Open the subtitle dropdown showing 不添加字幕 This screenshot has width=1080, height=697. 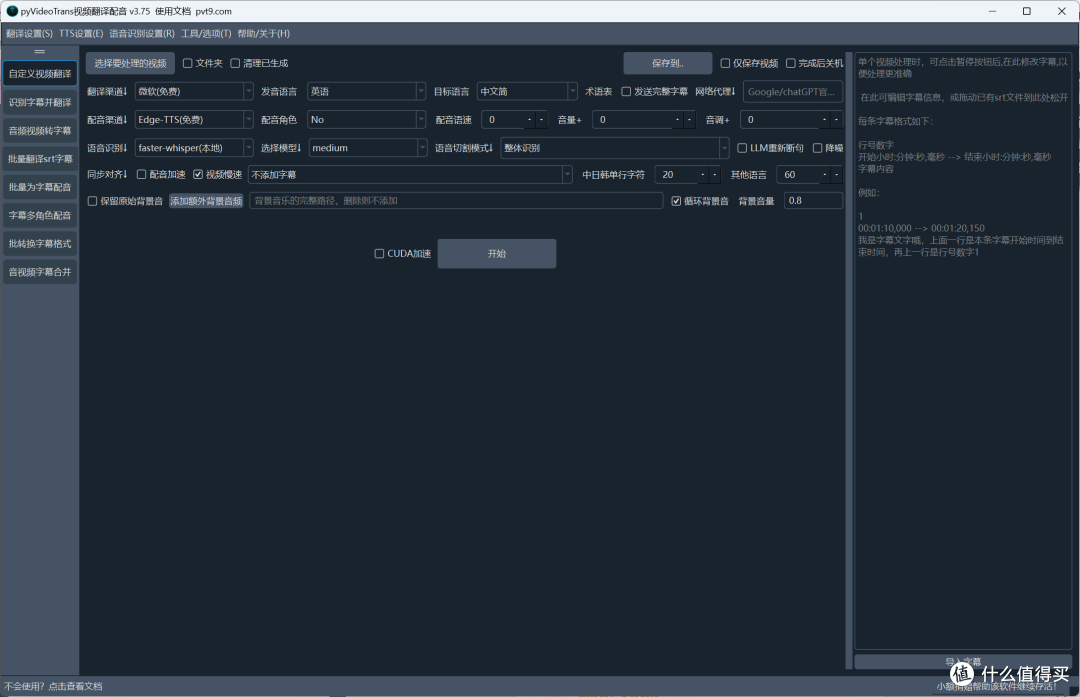[411, 174]
